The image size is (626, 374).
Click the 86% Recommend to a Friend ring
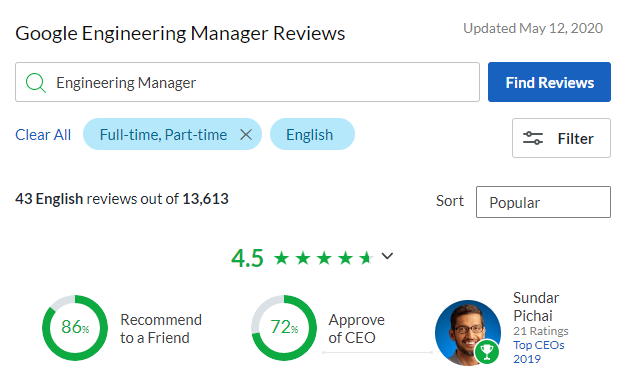(75, 328)
